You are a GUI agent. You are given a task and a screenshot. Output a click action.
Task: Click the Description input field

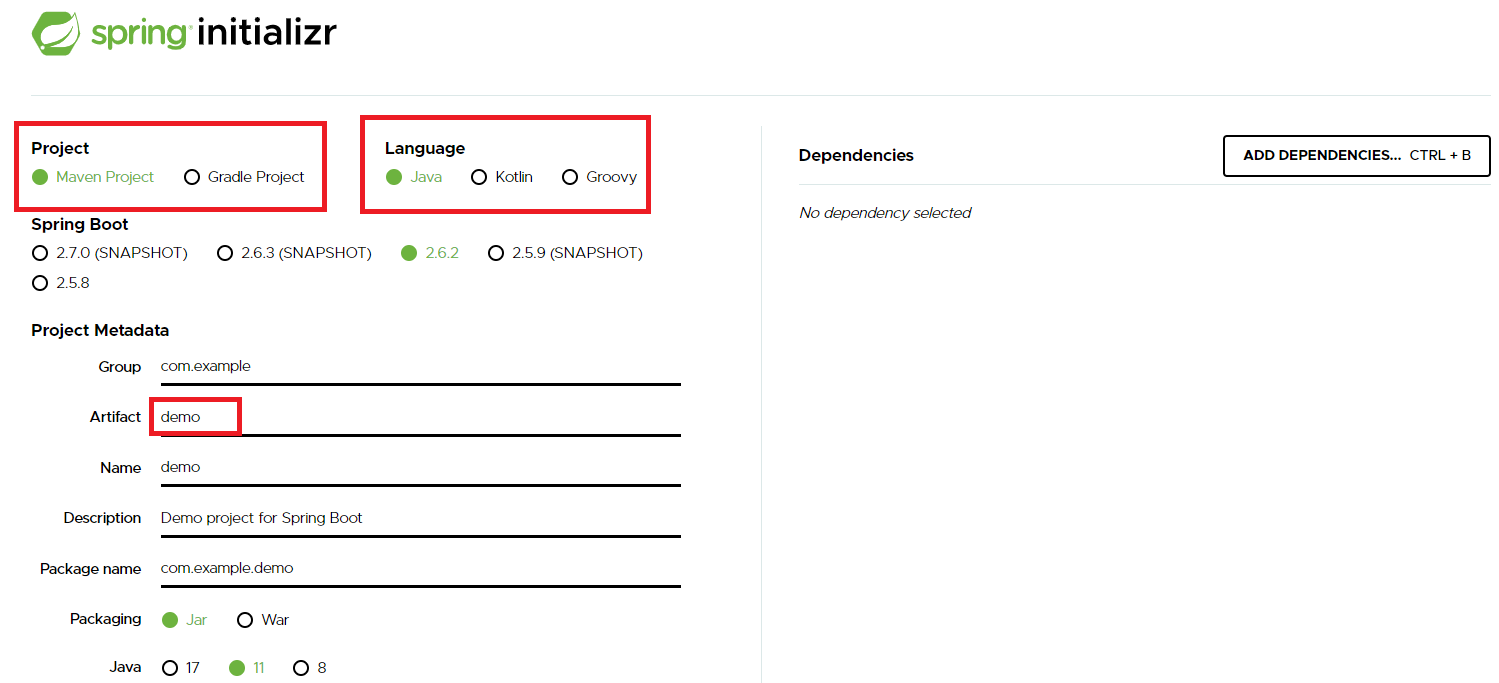420,518
